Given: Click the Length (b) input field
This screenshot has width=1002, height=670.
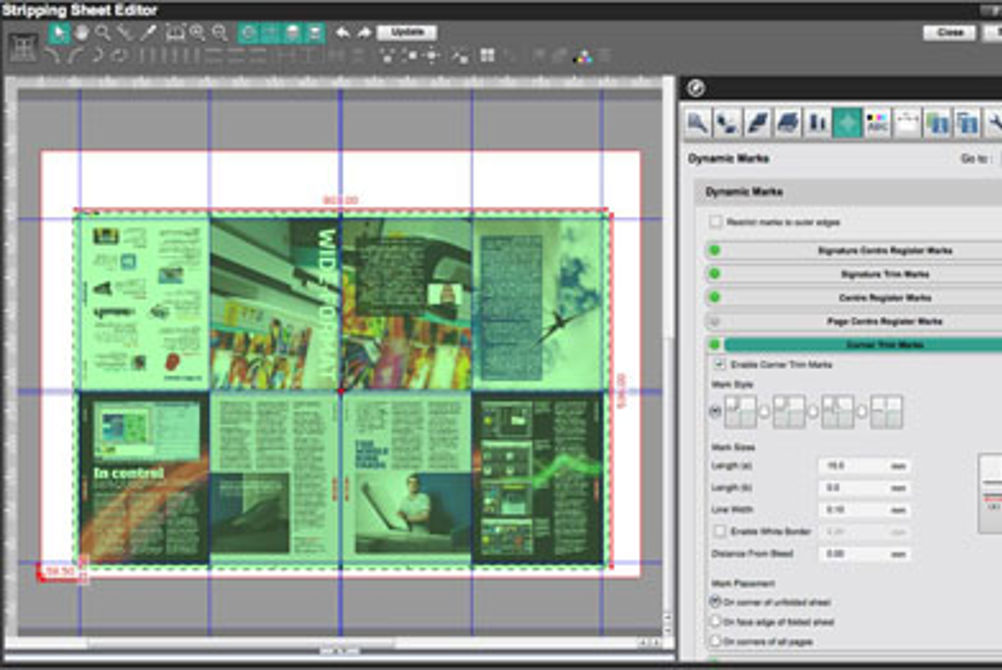Looking at the screenshot, I should click(x=863, y=488).
